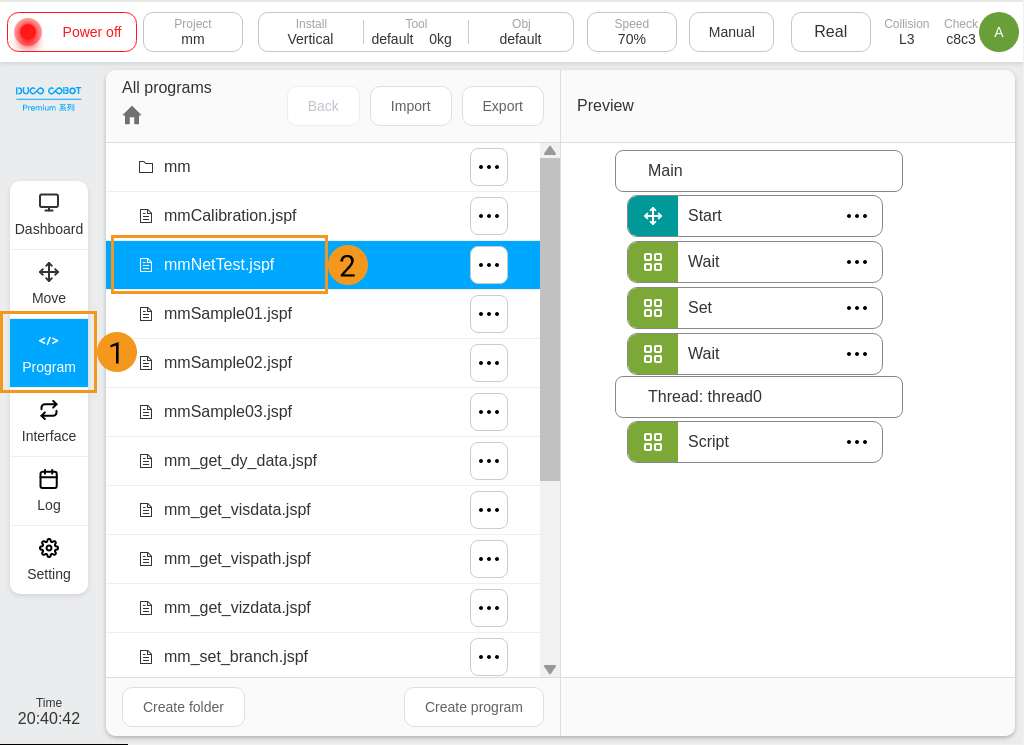
Task: Select mm_set_branch.jspf file
Action: pos(323,657)
